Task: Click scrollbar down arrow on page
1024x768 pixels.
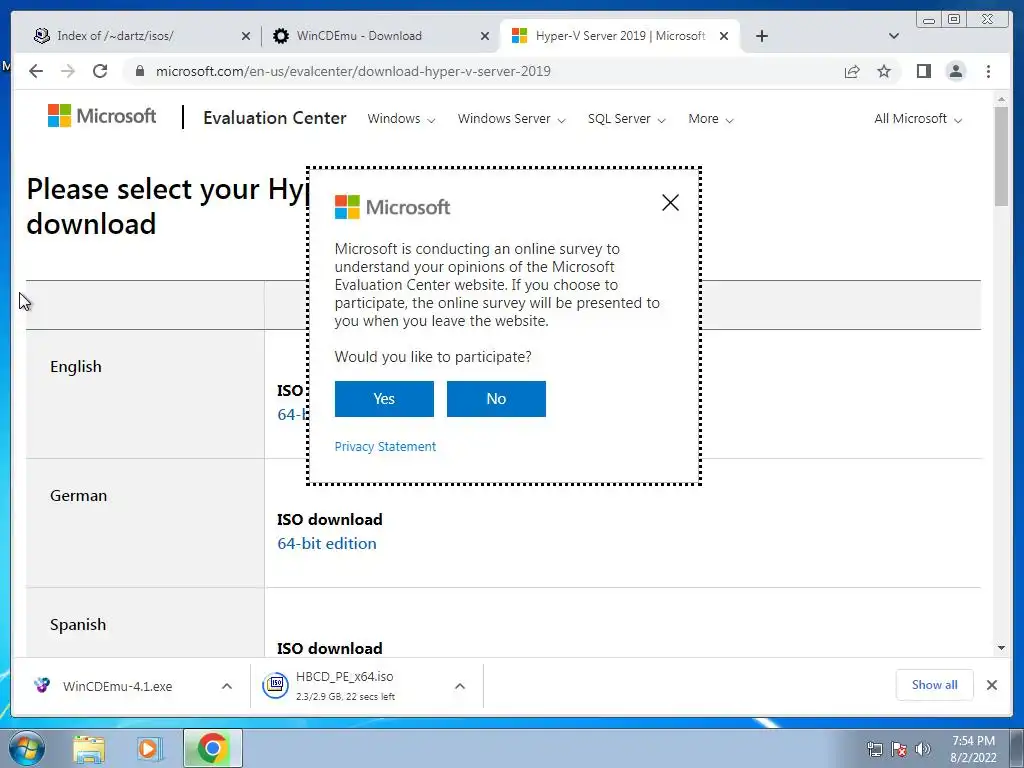Action: click(x=1001, y=648)
